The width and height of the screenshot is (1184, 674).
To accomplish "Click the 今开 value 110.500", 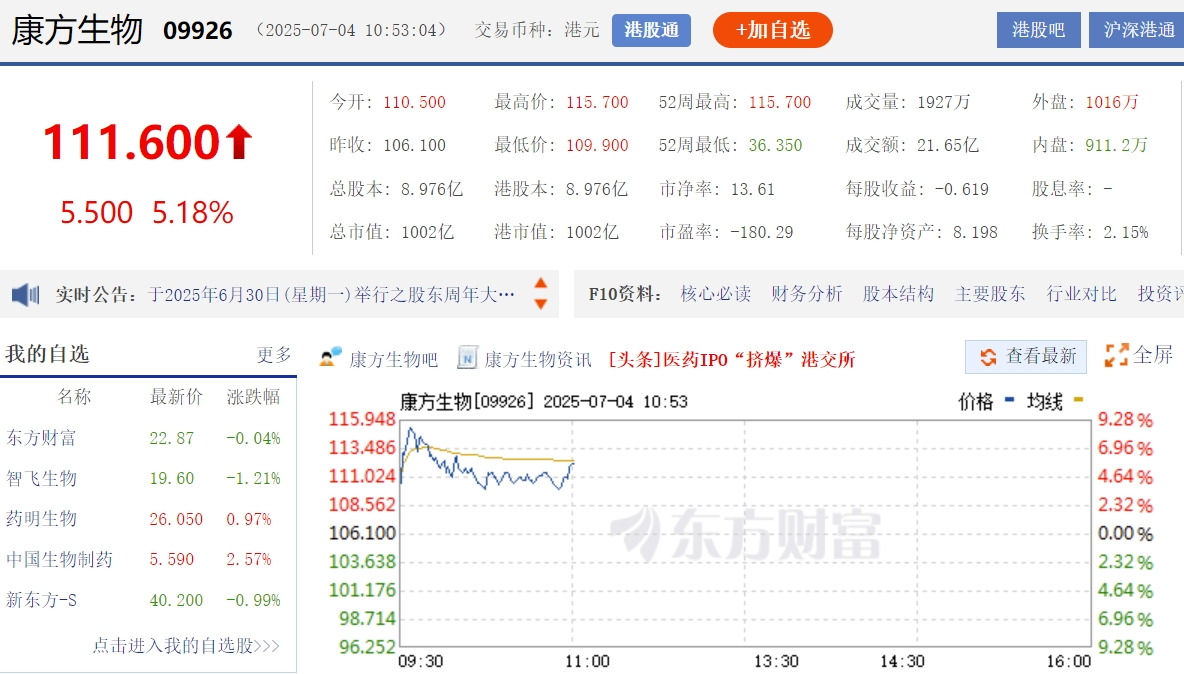I will 415,102.
